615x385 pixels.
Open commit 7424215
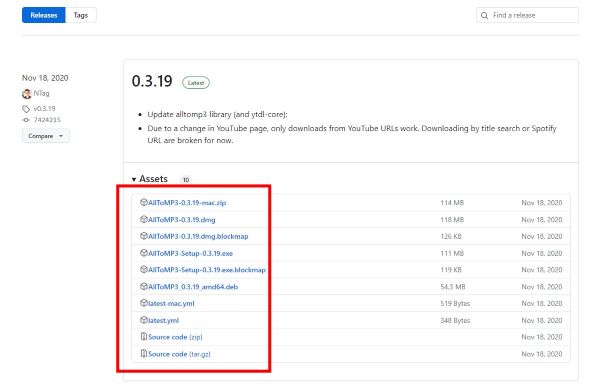coord(47,120)
